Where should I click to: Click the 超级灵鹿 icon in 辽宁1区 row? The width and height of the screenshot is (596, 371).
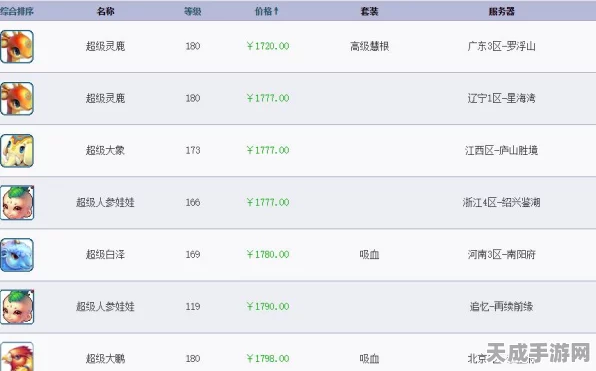pyautogui.click(x=17, y=98)
